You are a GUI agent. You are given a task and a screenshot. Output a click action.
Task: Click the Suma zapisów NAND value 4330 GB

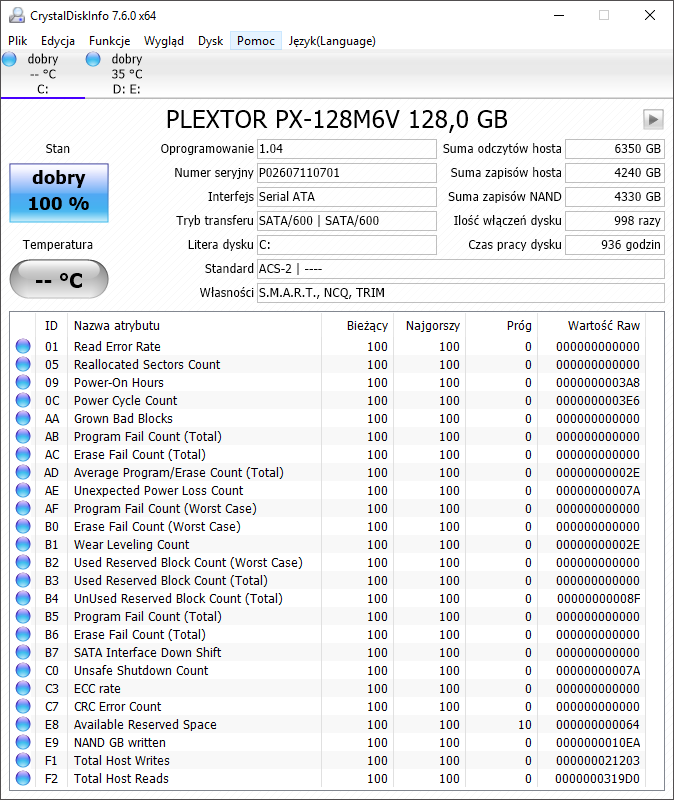tap(615, 197)
